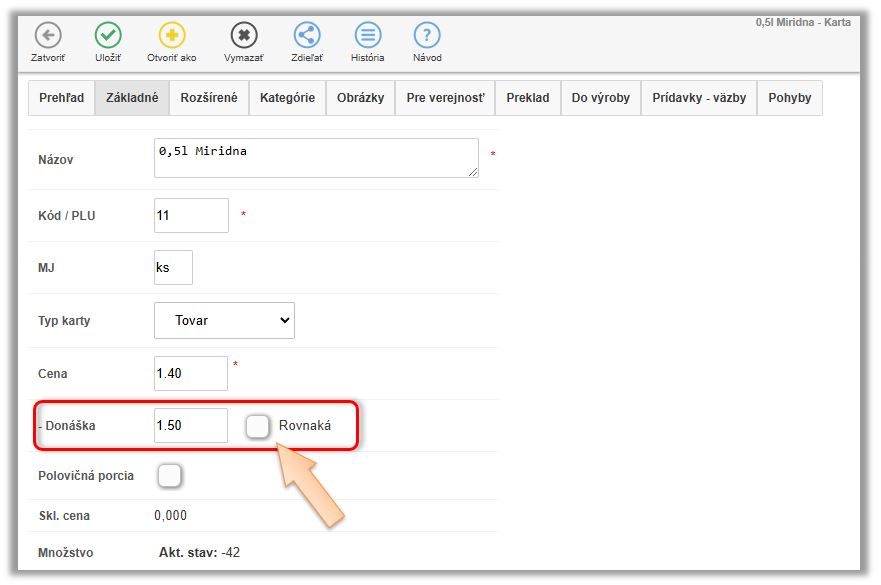This screenshot has width=881, height=585.
Task: Click into the Názov text field
Action: [315, 158]
